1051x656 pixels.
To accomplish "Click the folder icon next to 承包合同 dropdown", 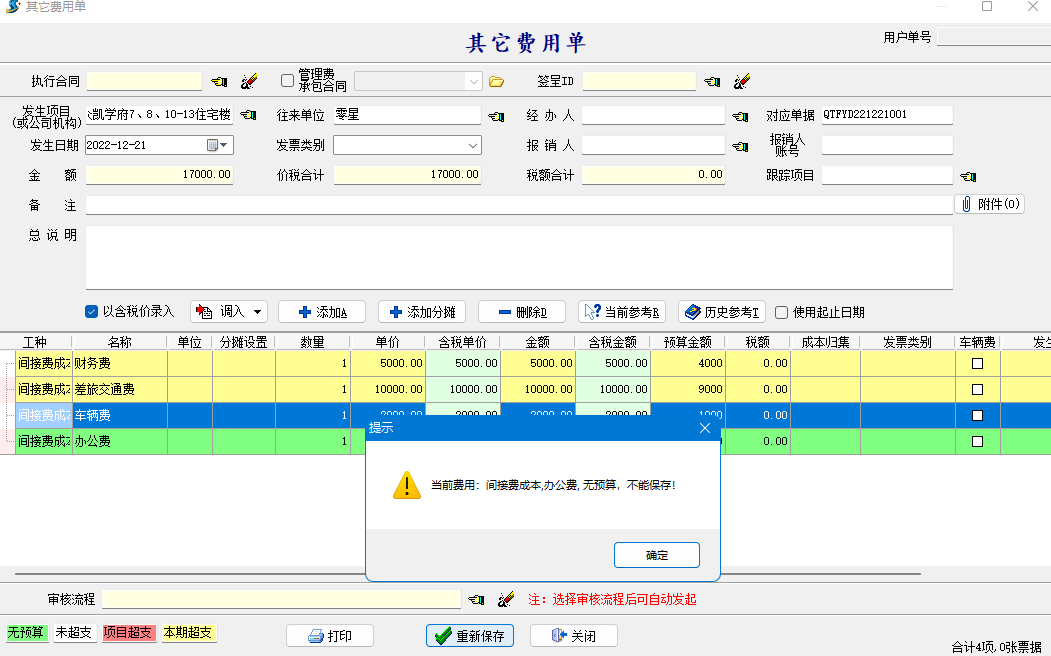I will click(x=496, y=81).
